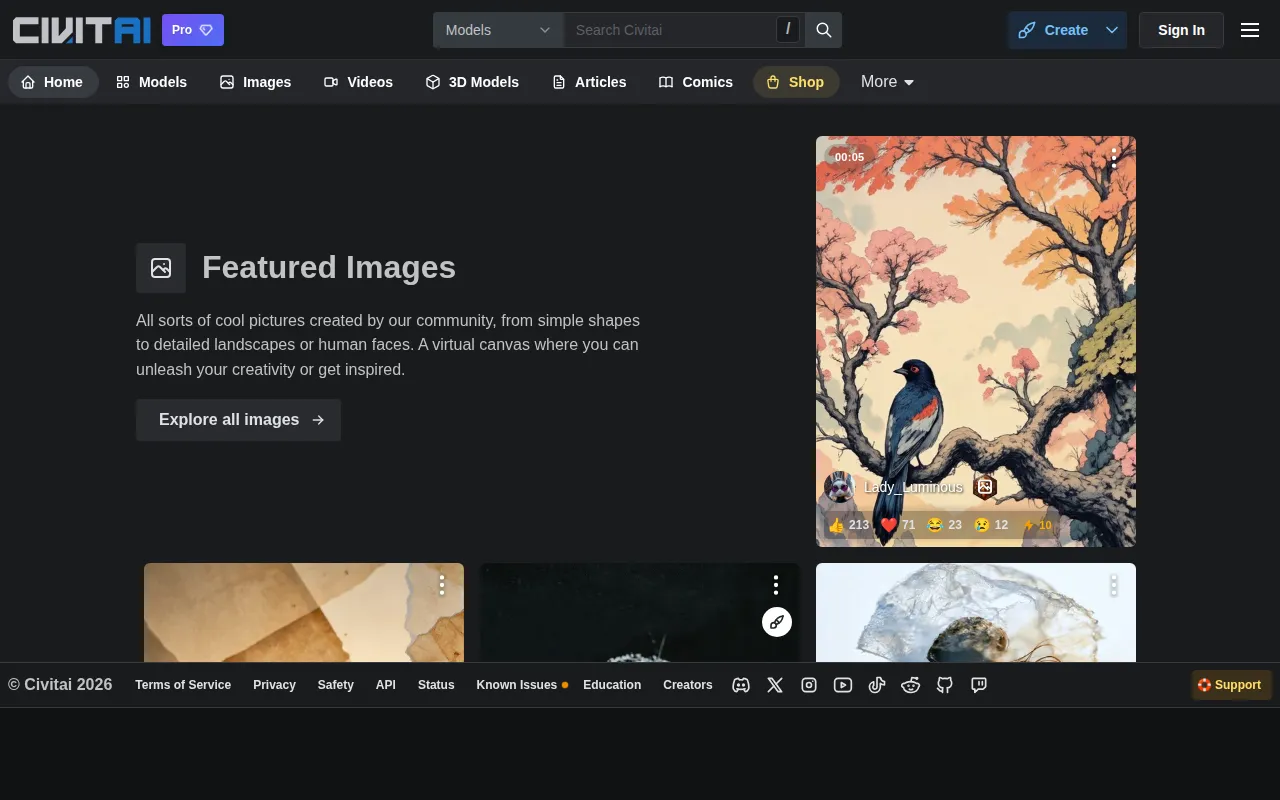Screen dimensions: 1280x800
Task: Click the magnifying glass search button
Action: (824, 30)
